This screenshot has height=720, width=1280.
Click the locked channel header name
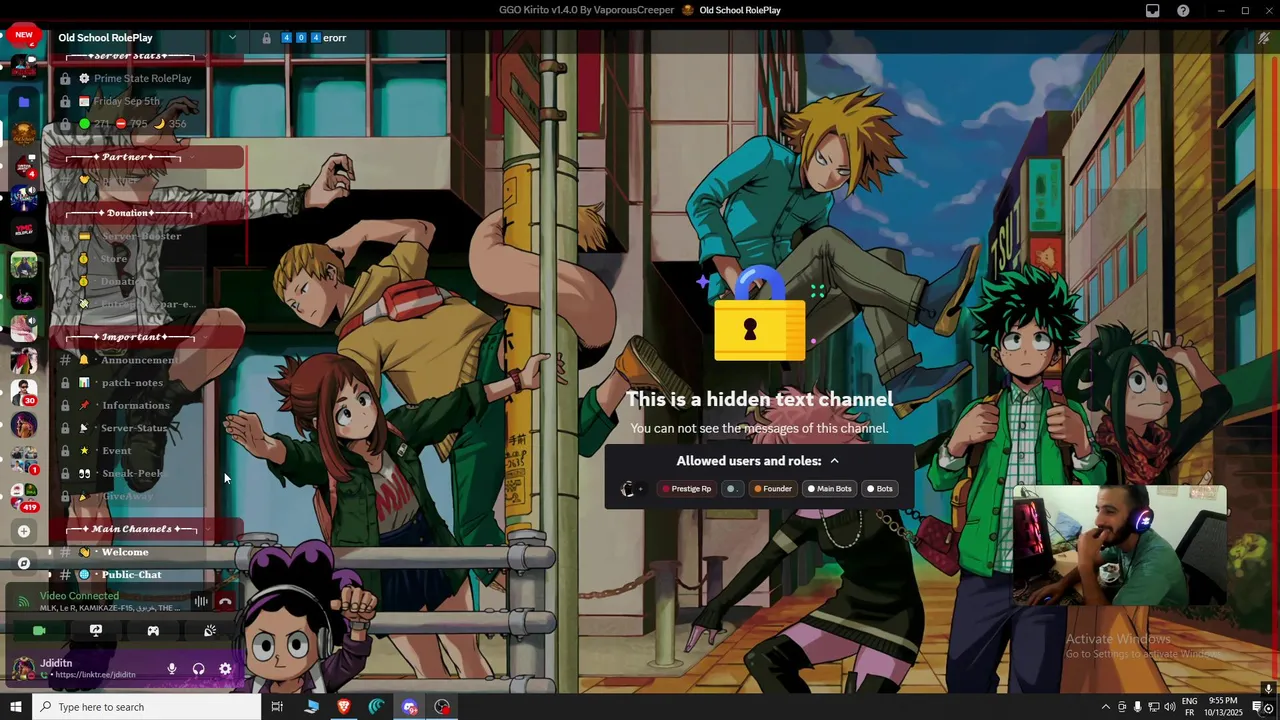315,38
